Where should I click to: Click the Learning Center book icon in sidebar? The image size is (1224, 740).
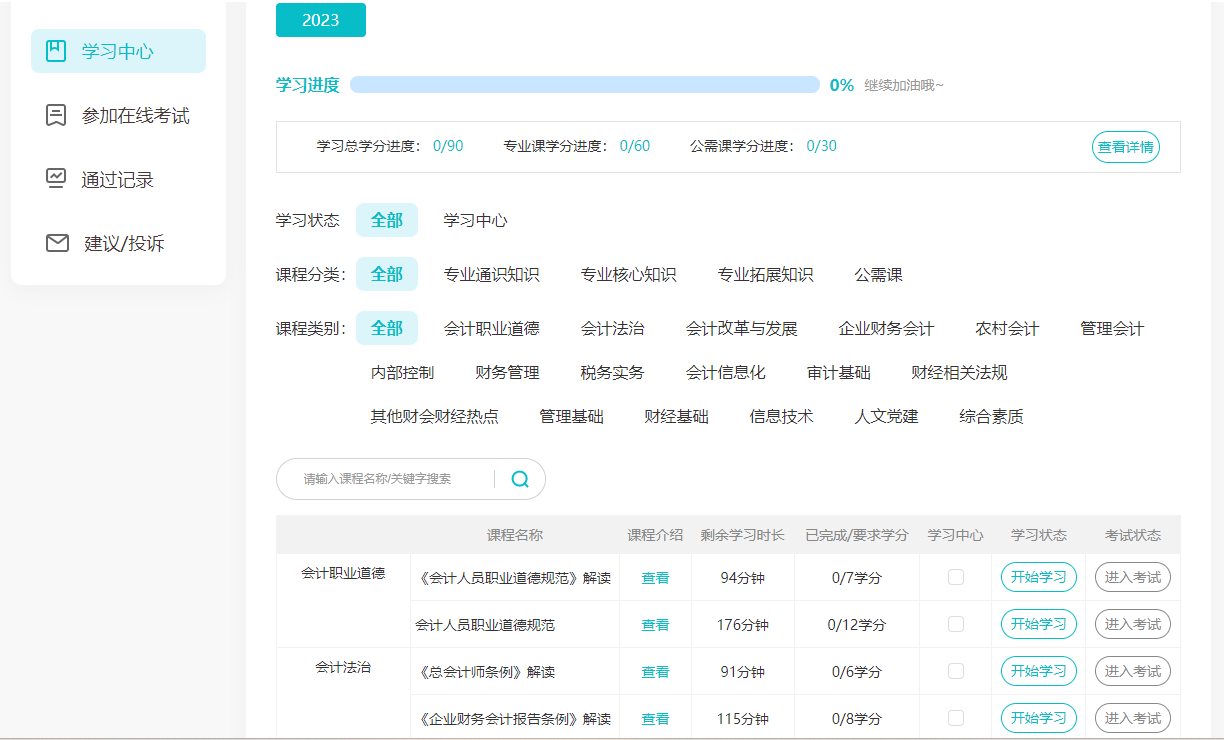(57, 51)
